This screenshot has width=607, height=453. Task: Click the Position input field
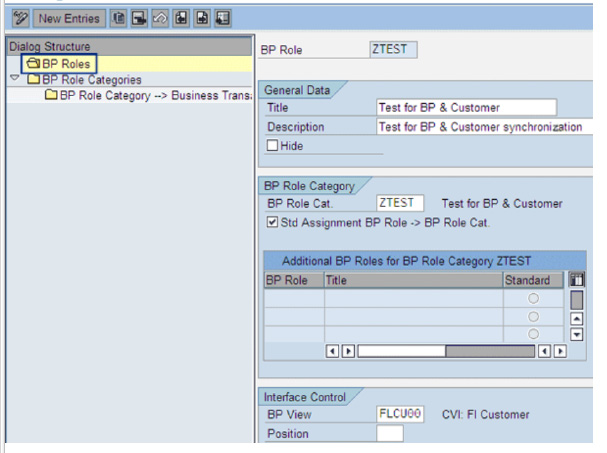pos(390,433)
